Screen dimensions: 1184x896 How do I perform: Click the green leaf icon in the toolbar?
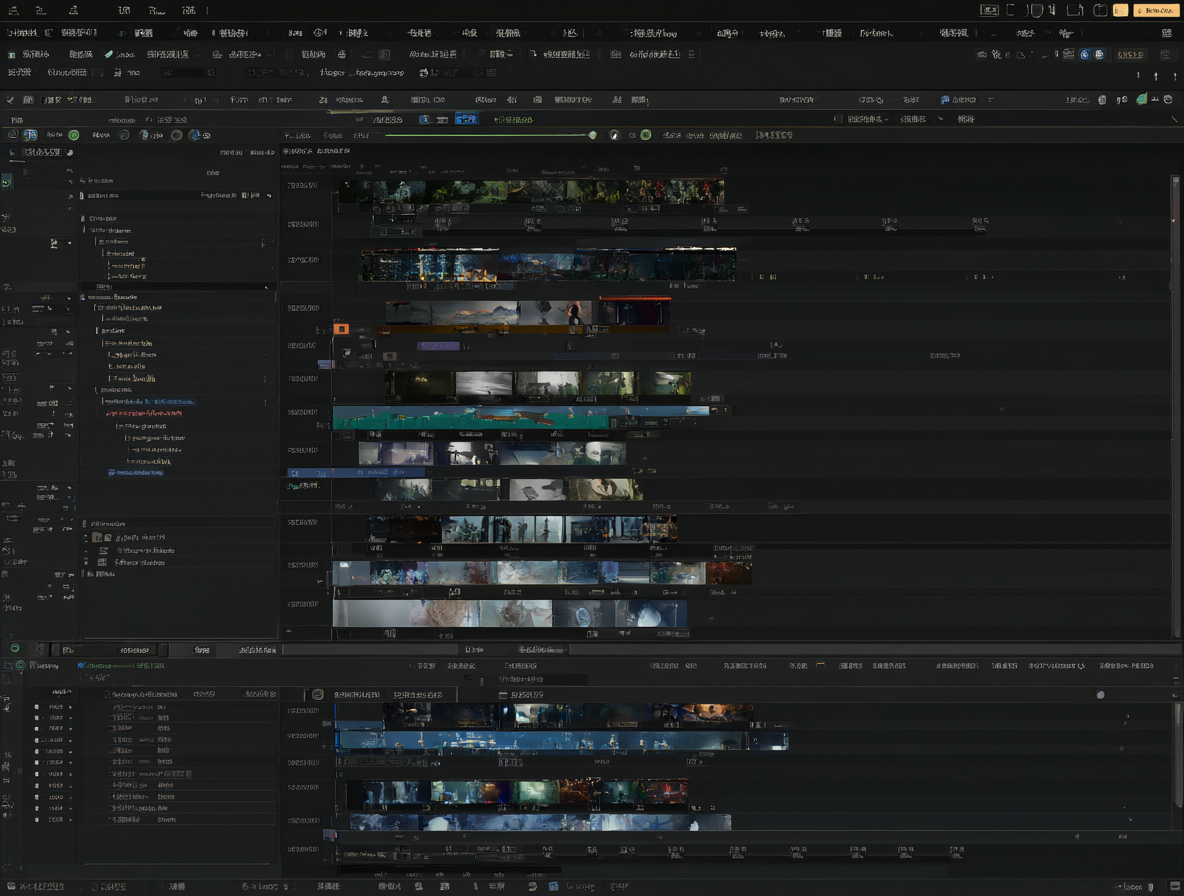(1142, 100)
